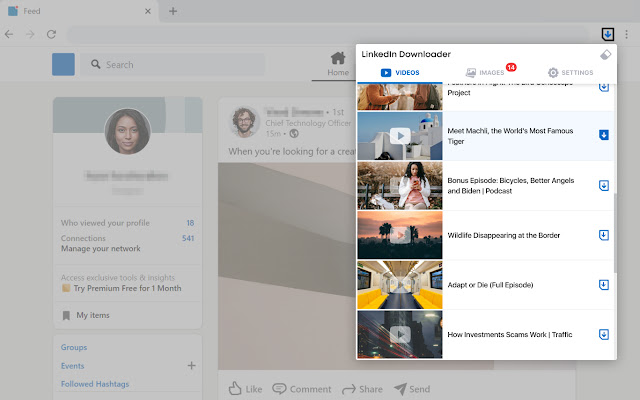Click the 14 badge on Images tab
The width and height of the screenshot is (640, 400).
click(x=511, y=67)
